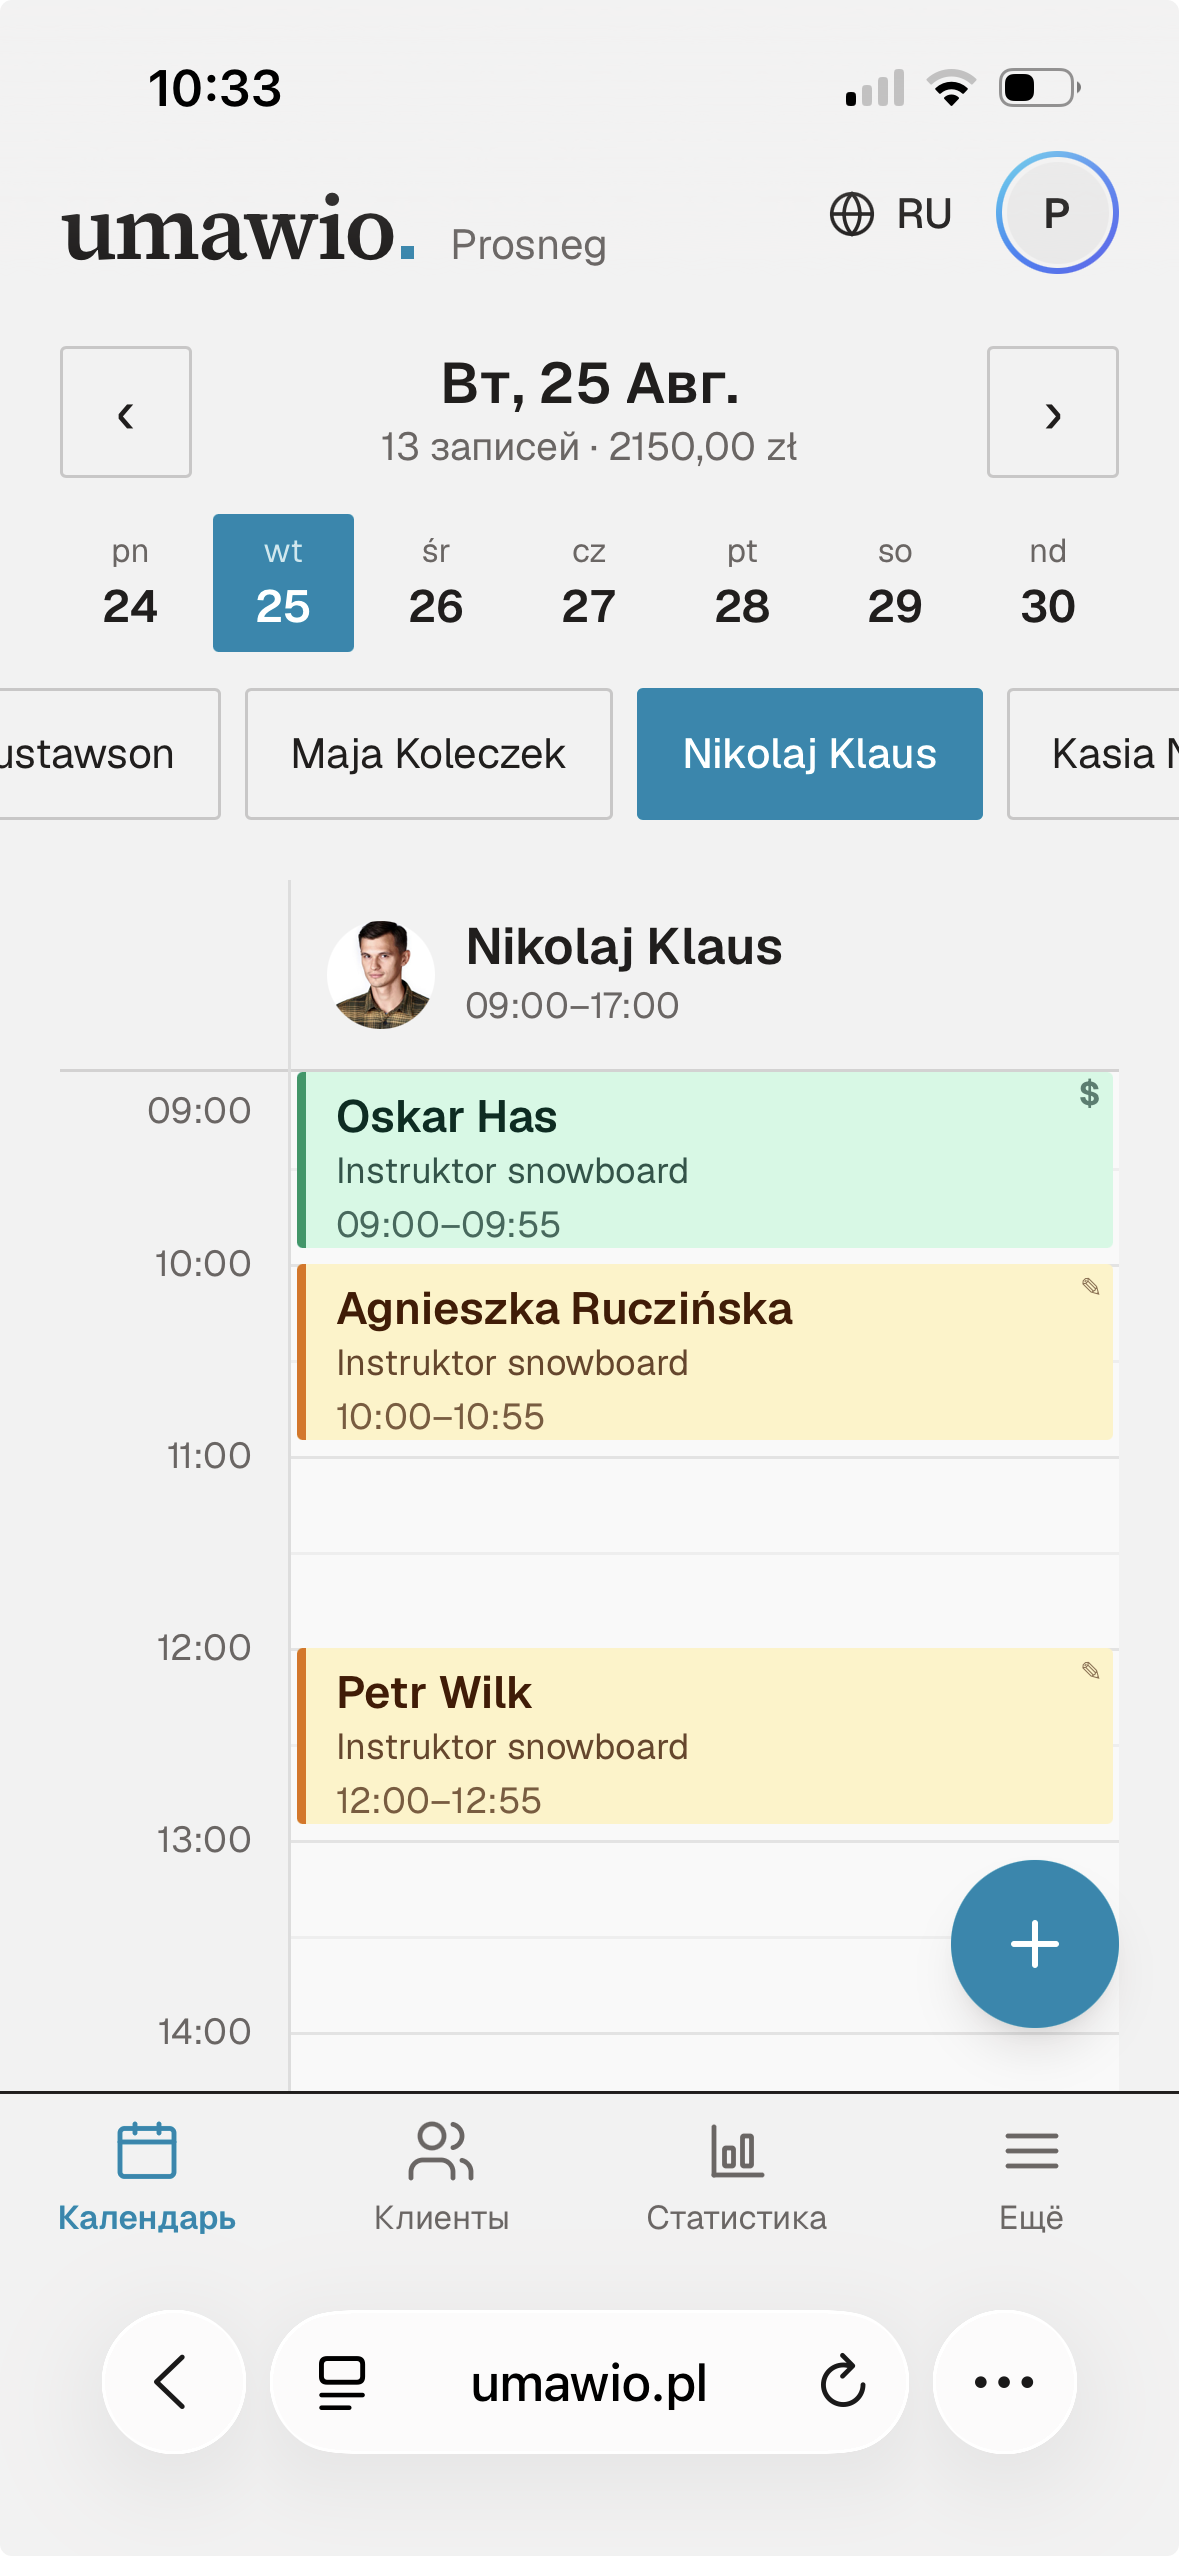Image resolution: width=1179 pixels, height=2556 pixels.
Task: Open the Клиенты clients tab
Action: tap(441, 2177)
